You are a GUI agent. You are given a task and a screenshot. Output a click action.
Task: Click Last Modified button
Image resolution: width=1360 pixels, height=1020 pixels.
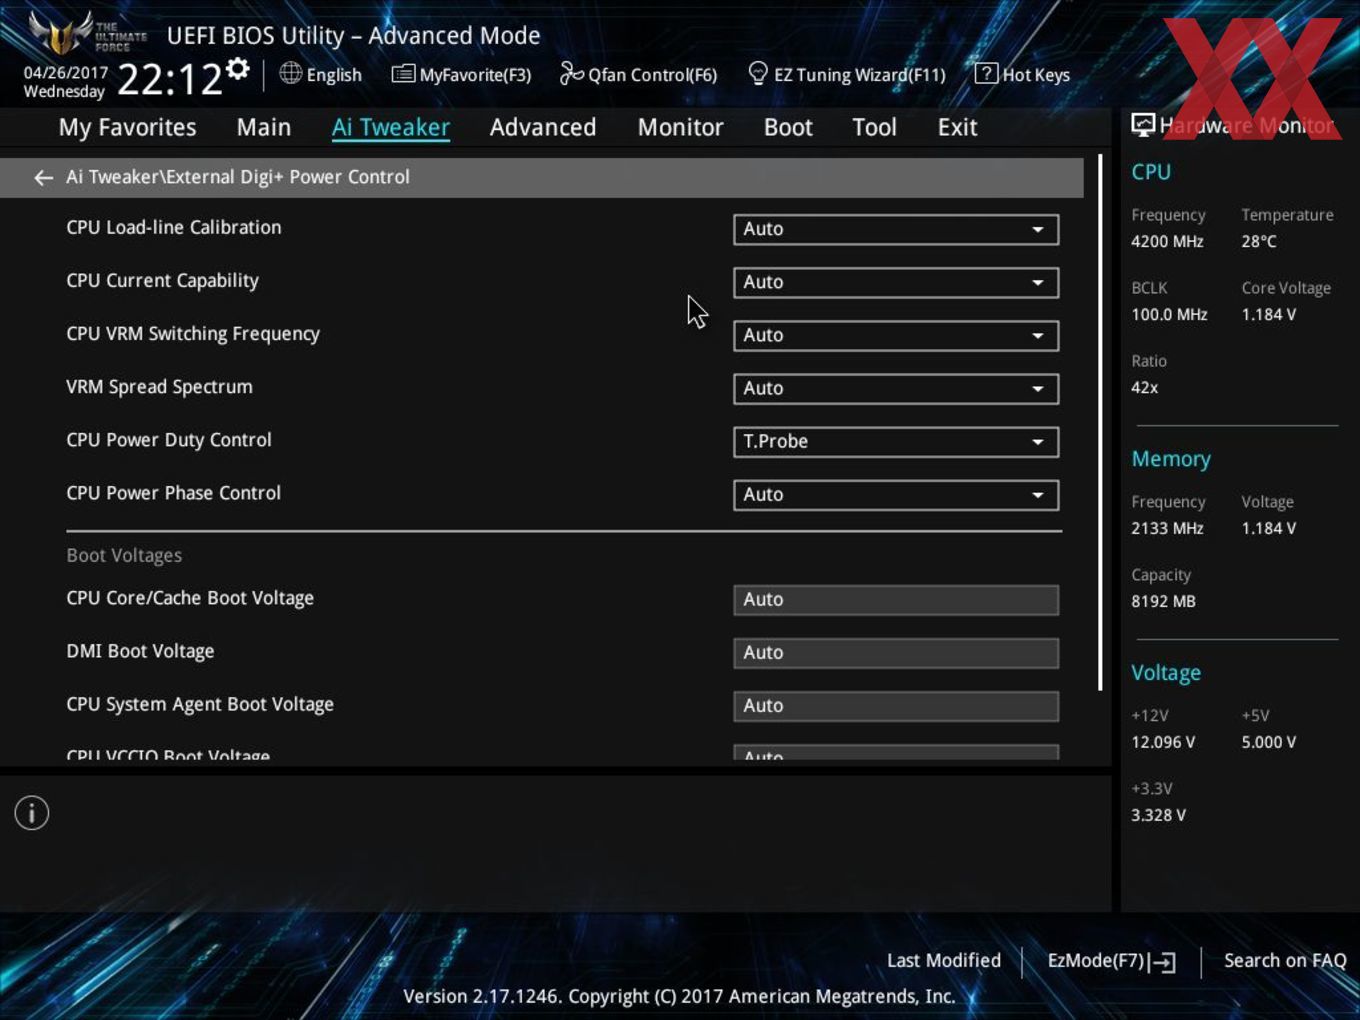click(x=944, y=960)
